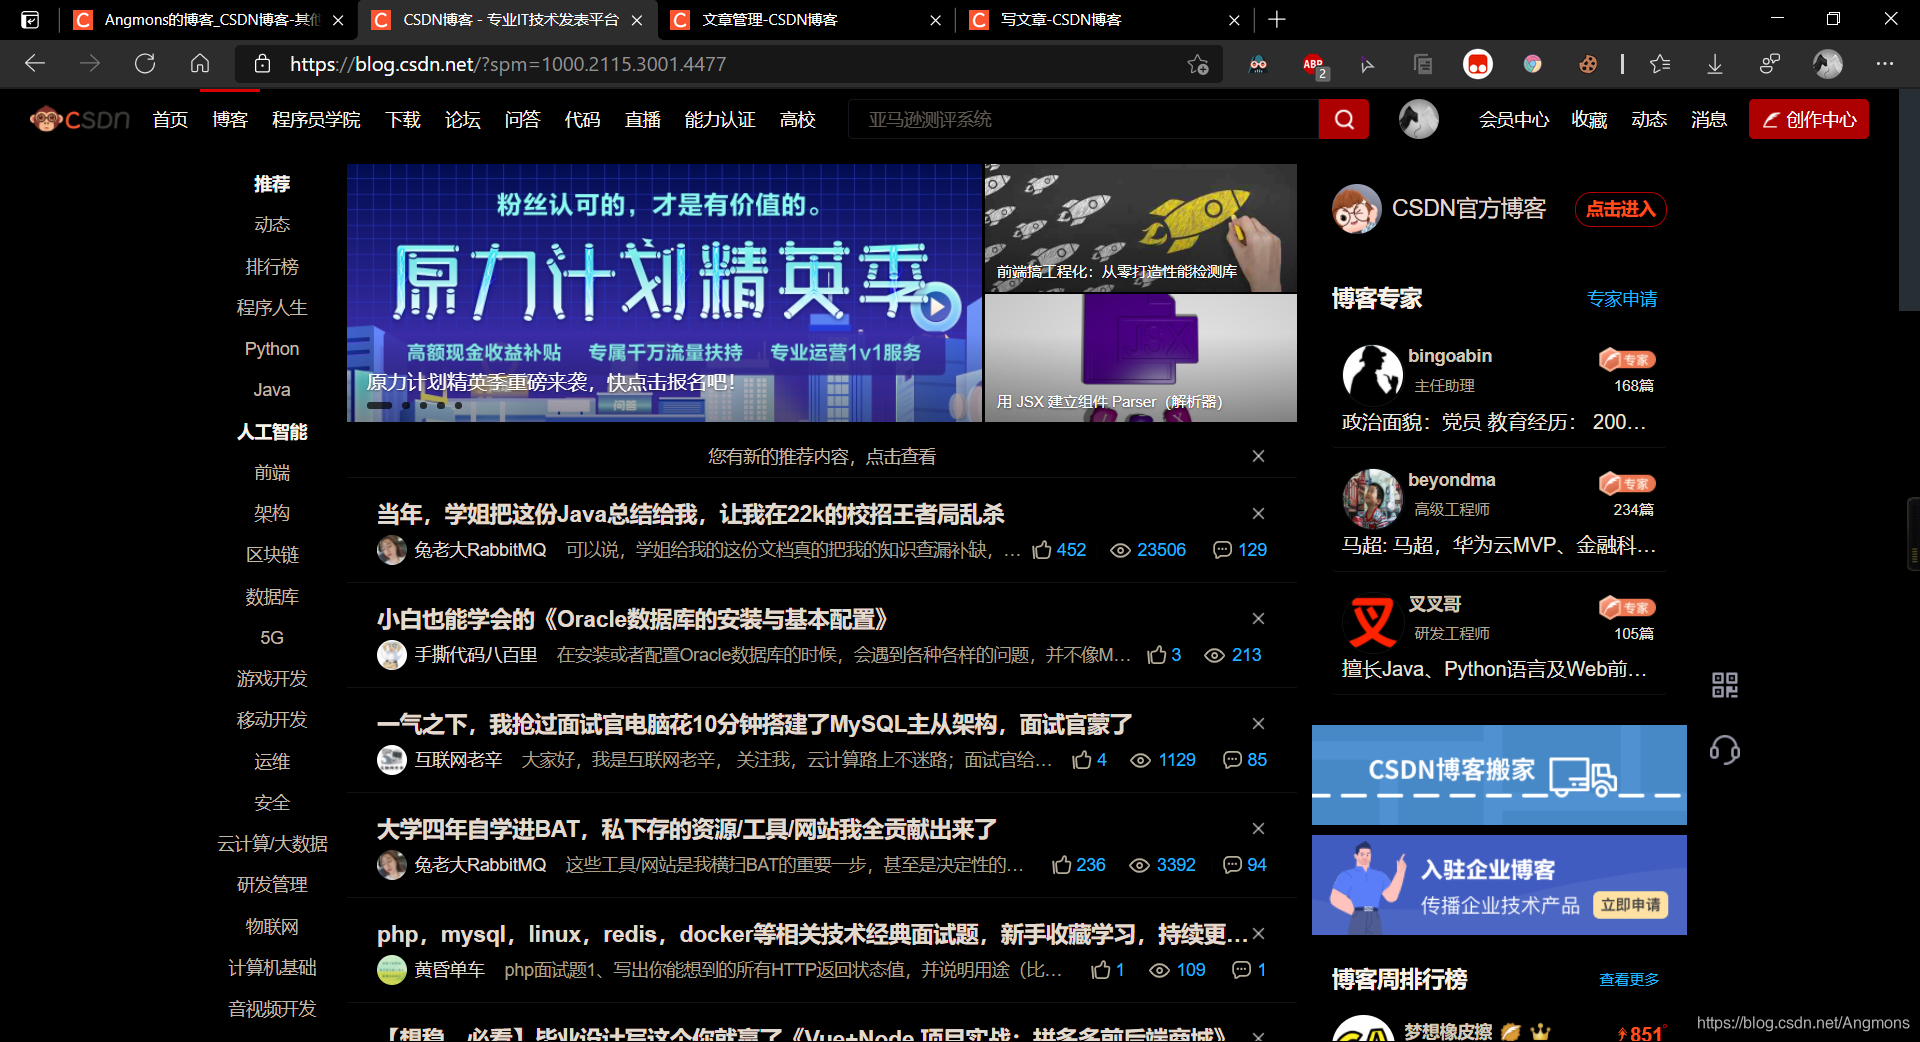Click the browser profile avatar icon
The width and height of the screenshot is (1920, 1042).
pos(1826,64)
